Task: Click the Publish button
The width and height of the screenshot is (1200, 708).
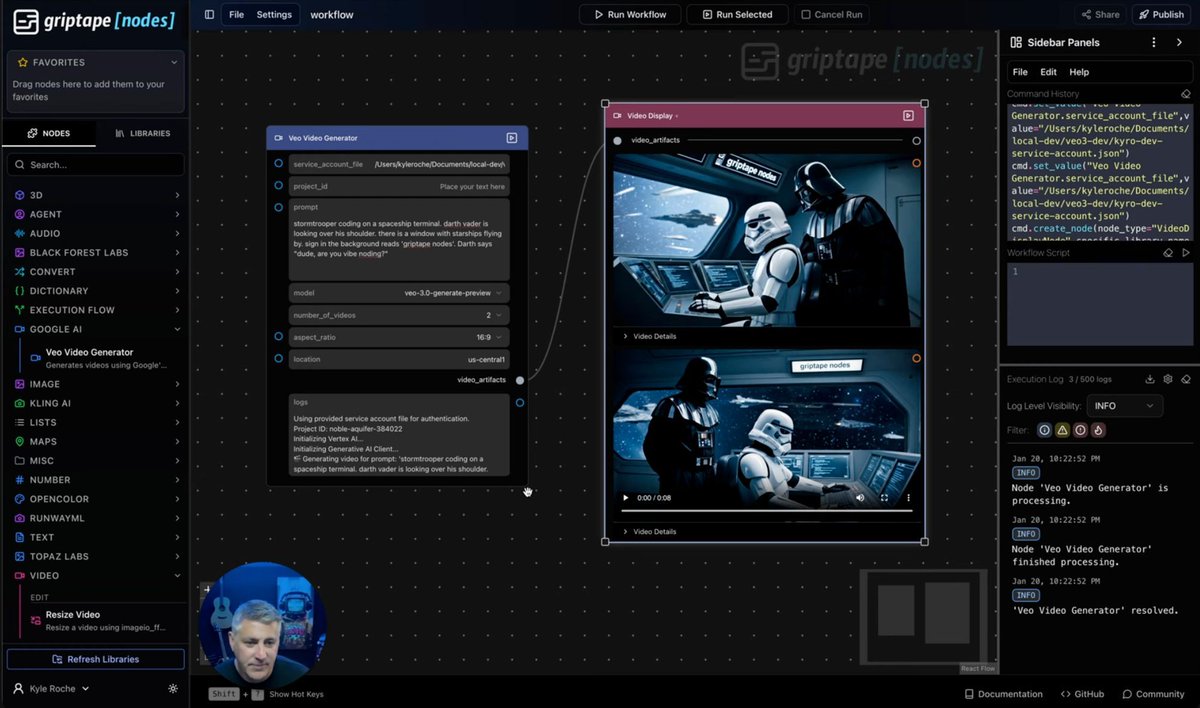Action: 1161,15
